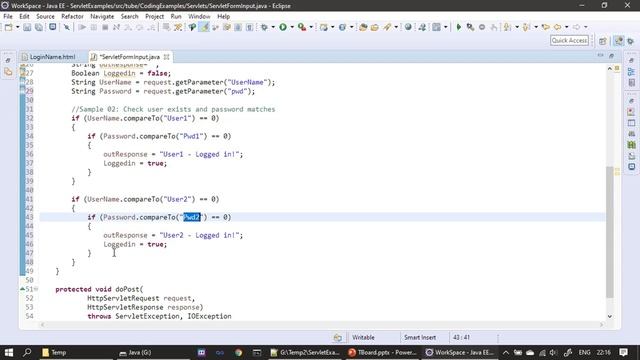Viewport: 640px width, 360px height.
Task: Click the Last Edit Location icon
Action: tap(545, 27)
